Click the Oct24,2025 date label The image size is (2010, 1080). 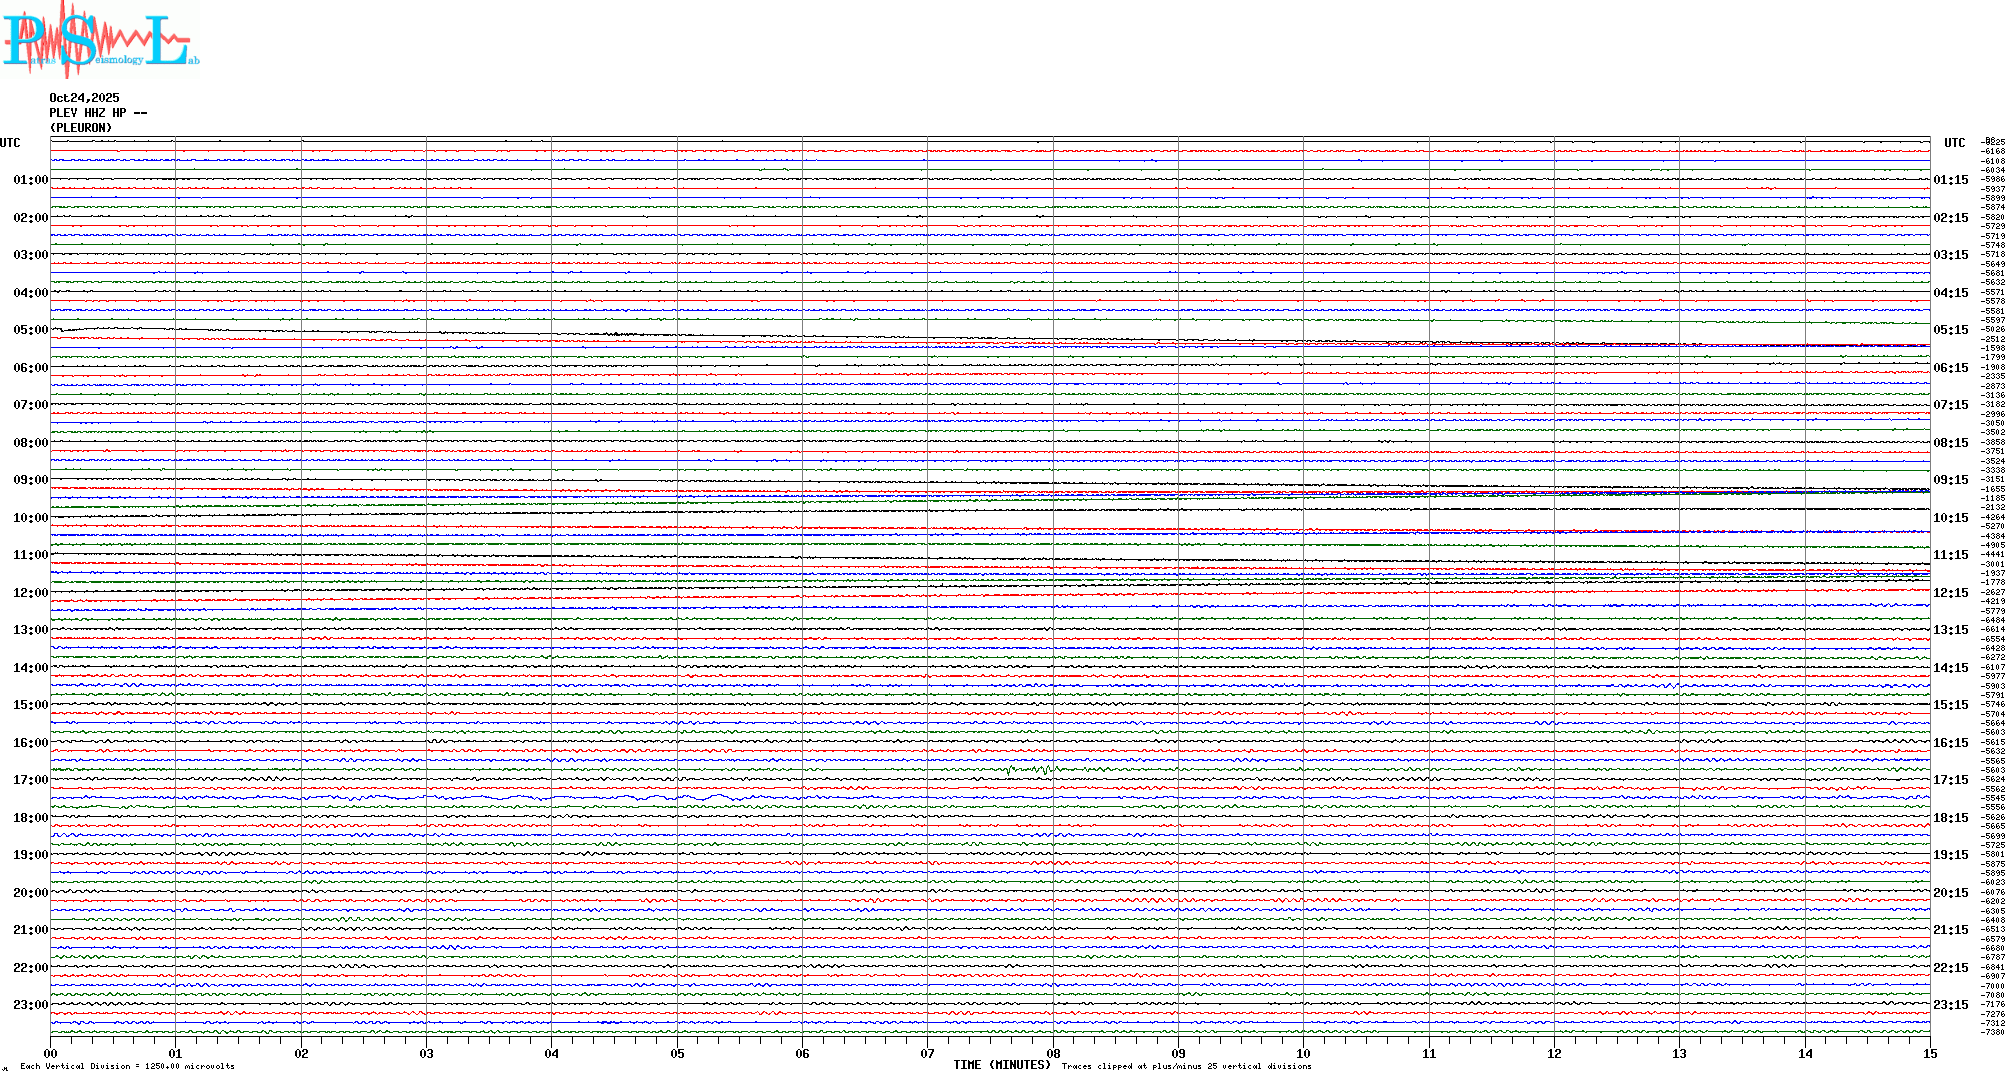[x=84, y=98]
